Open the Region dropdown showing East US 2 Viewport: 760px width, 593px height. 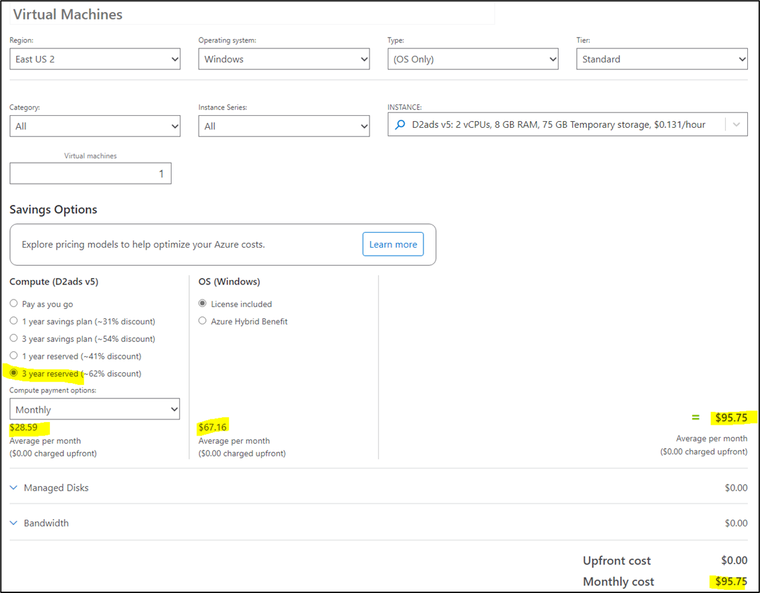pos(95,59)
